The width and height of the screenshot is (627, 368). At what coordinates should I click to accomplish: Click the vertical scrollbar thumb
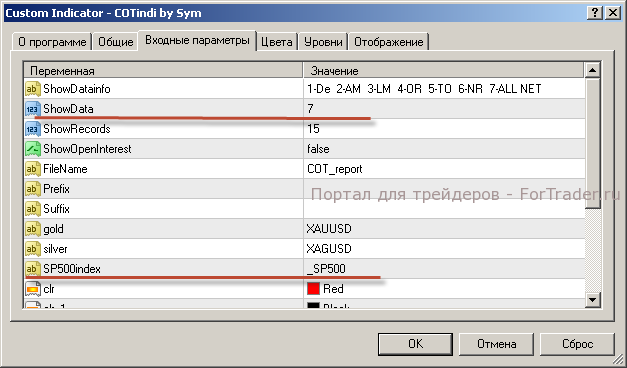click(x=592, y=143)
